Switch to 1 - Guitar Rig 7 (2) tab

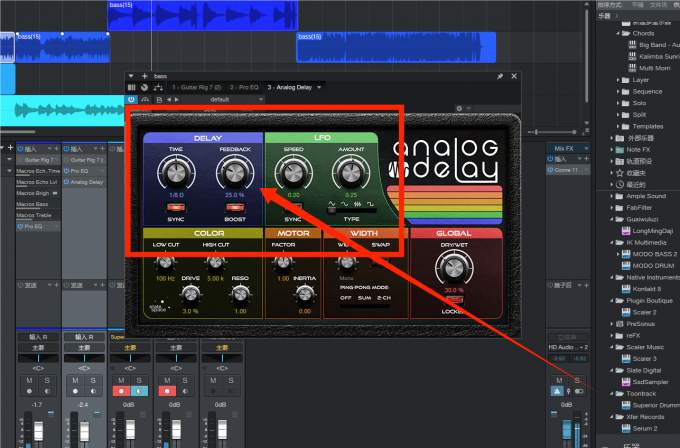click(x=196, y=88)
